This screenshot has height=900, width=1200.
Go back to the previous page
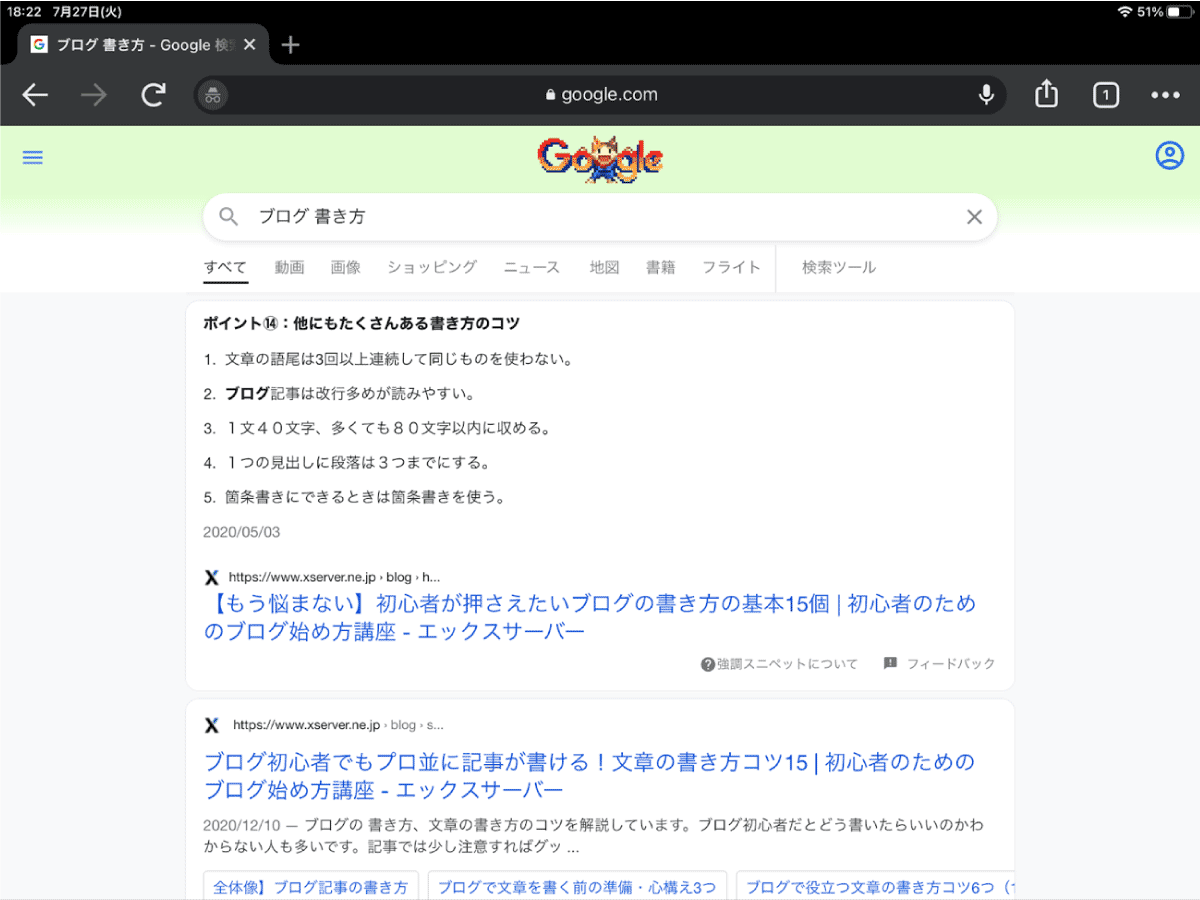tap(35, 95)
